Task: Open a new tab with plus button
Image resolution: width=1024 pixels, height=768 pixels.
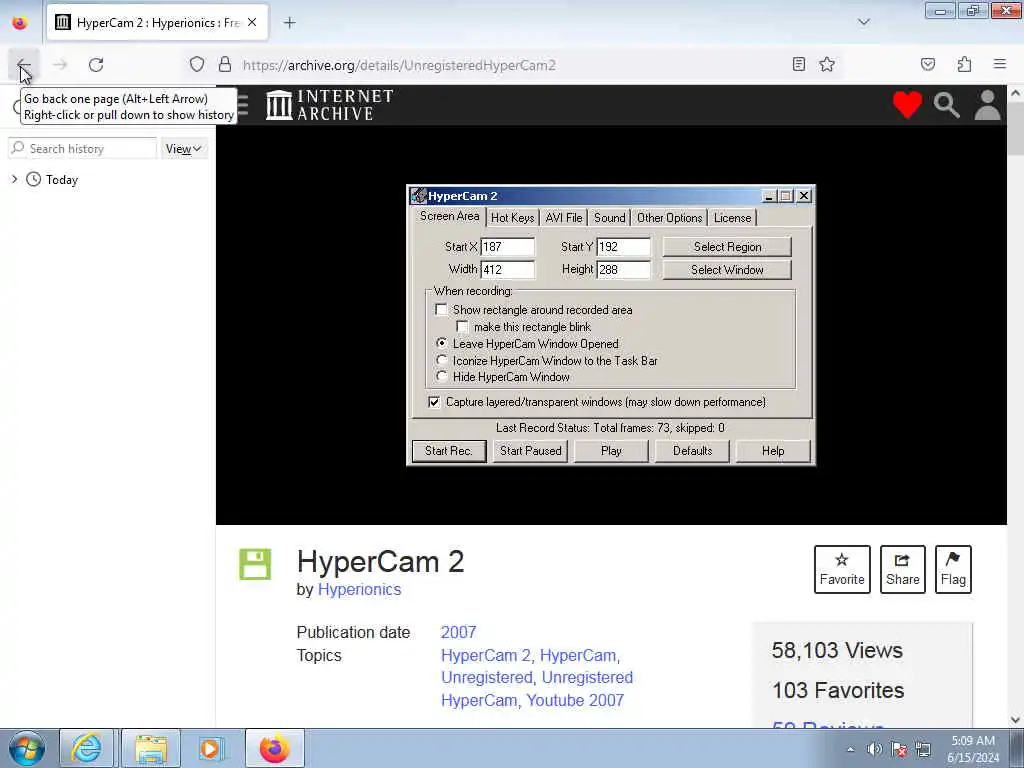Action: tap(289, 23)
